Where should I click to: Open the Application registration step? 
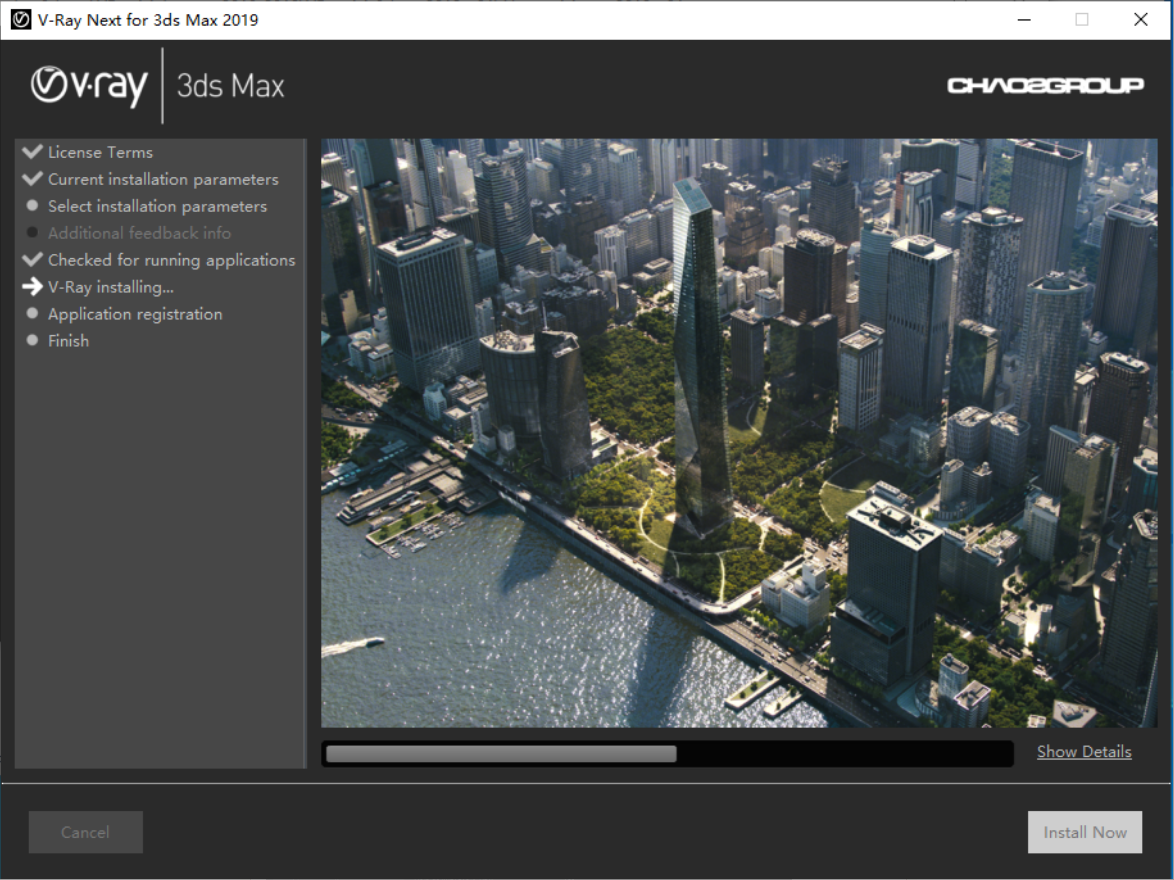(135, 314)
